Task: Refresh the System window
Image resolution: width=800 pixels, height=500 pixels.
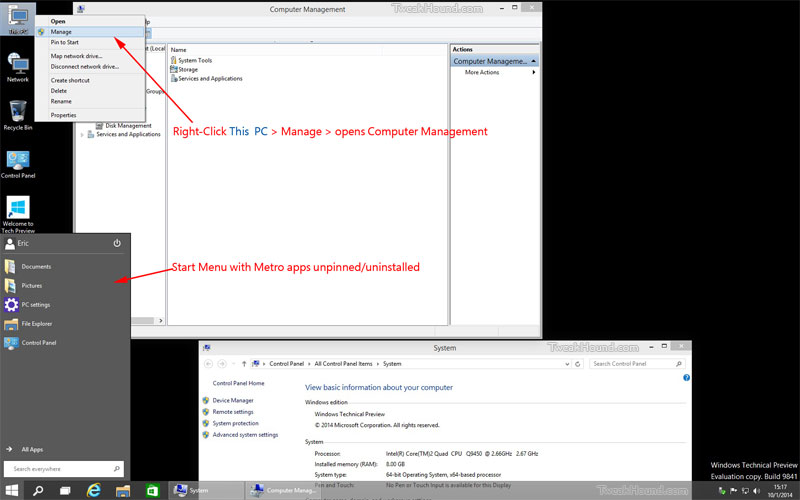Action: click(578, 364)
